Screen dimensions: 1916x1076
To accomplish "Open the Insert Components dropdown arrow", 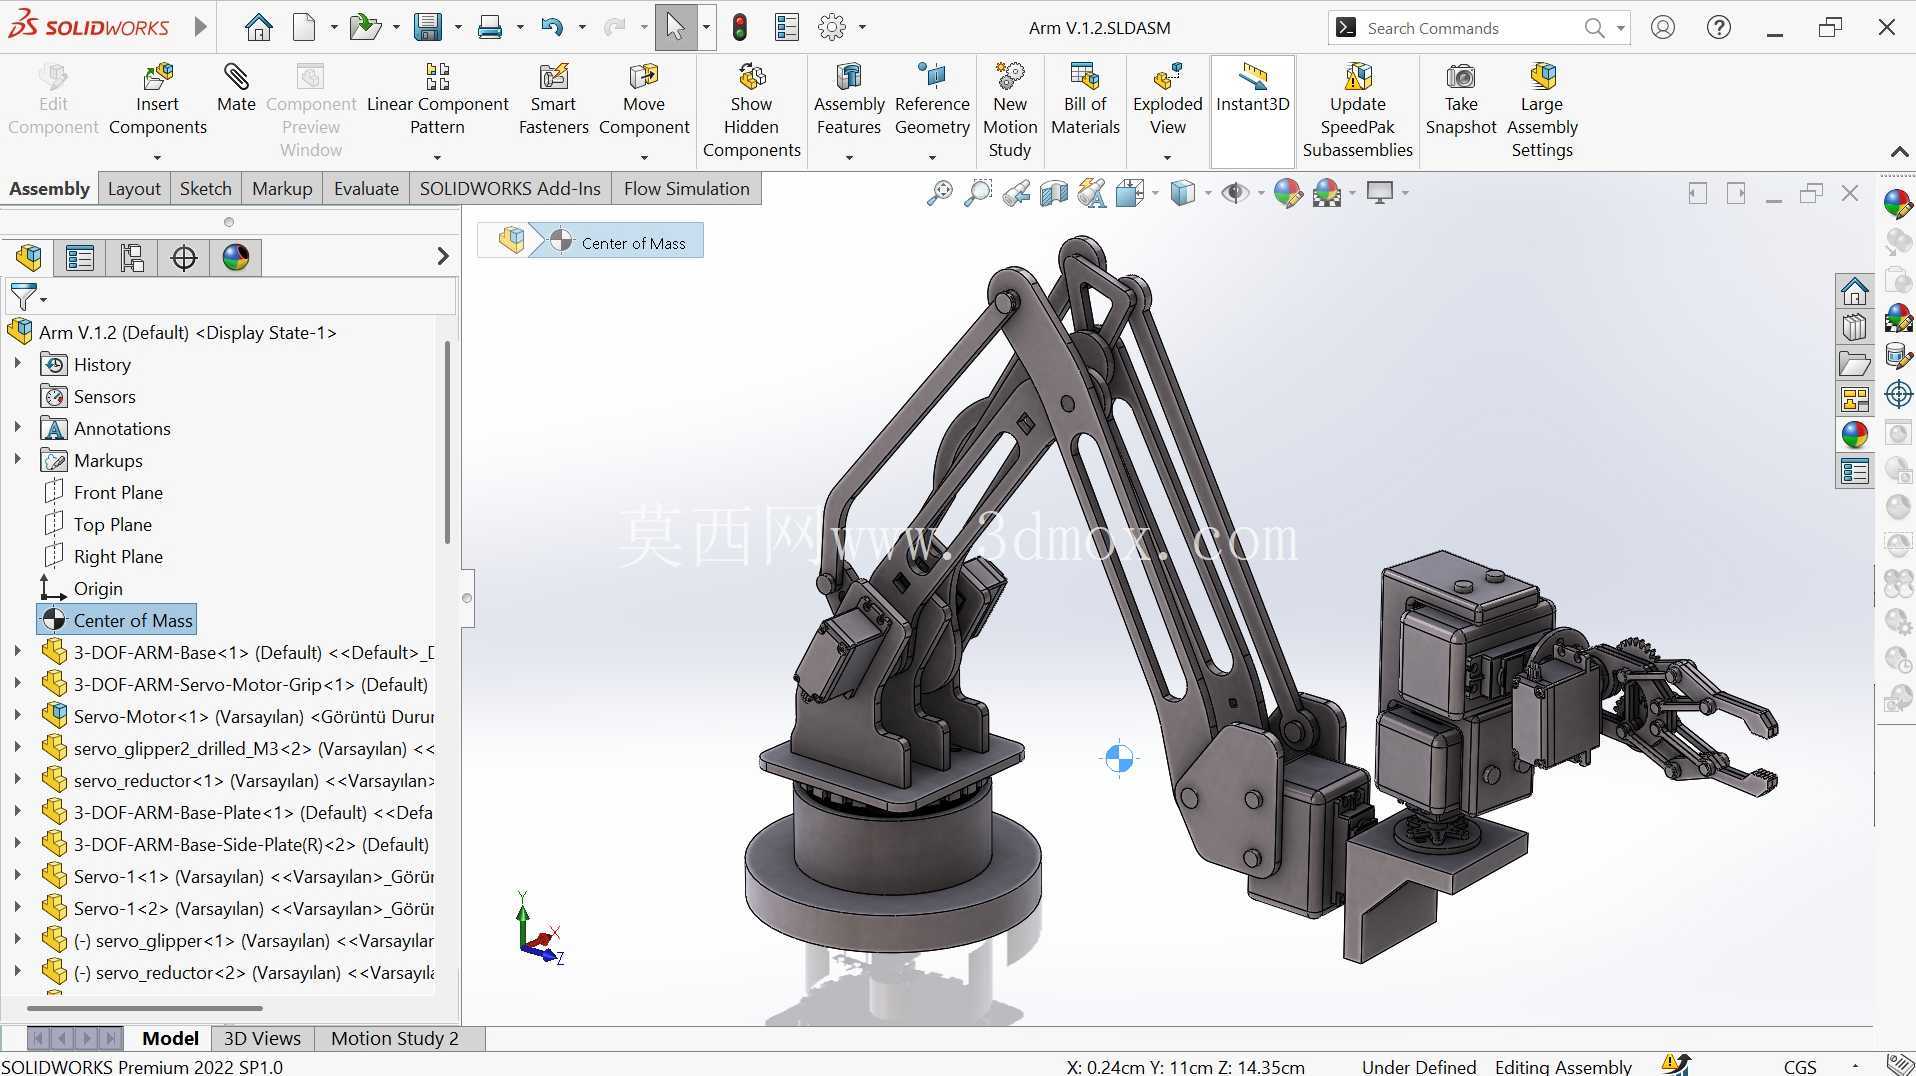I will (x=157, y=157).
